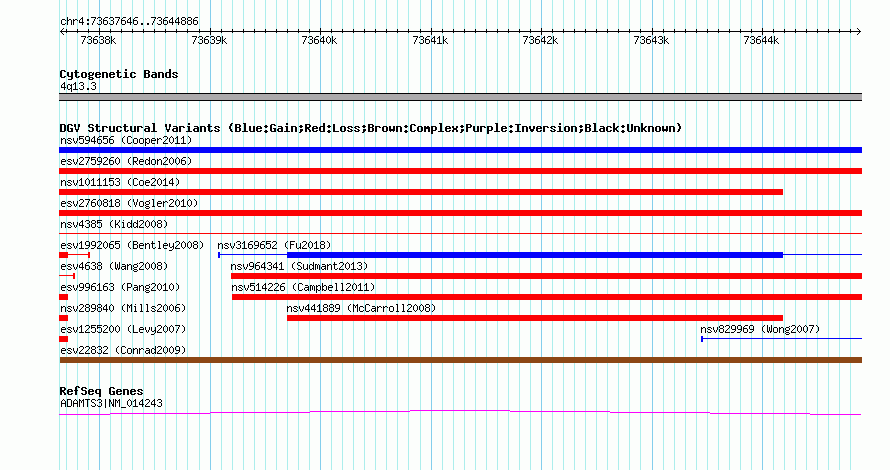This screenshot has width=890, height=470.
Task: Click the DGV Structural Variants track title
Action: (370, 128)
